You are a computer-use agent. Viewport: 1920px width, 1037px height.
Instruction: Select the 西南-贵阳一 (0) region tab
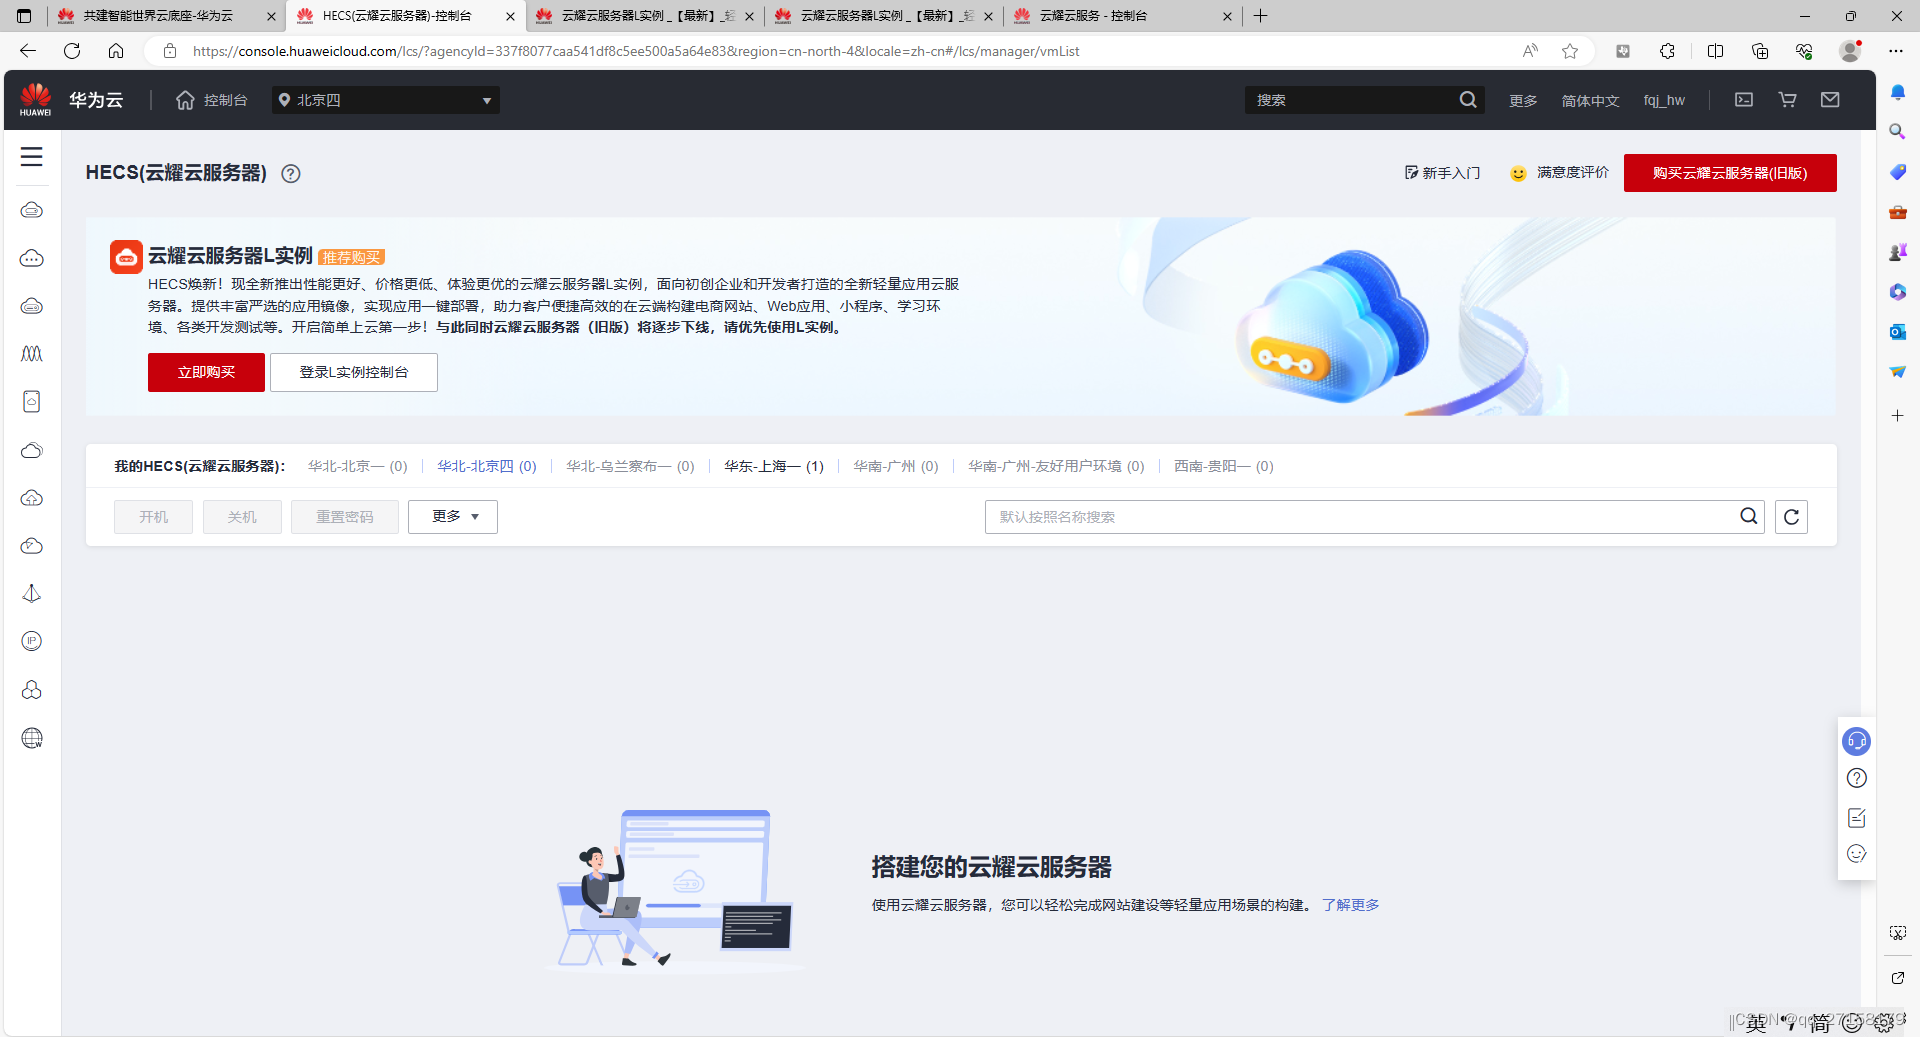click(1224, 466)
